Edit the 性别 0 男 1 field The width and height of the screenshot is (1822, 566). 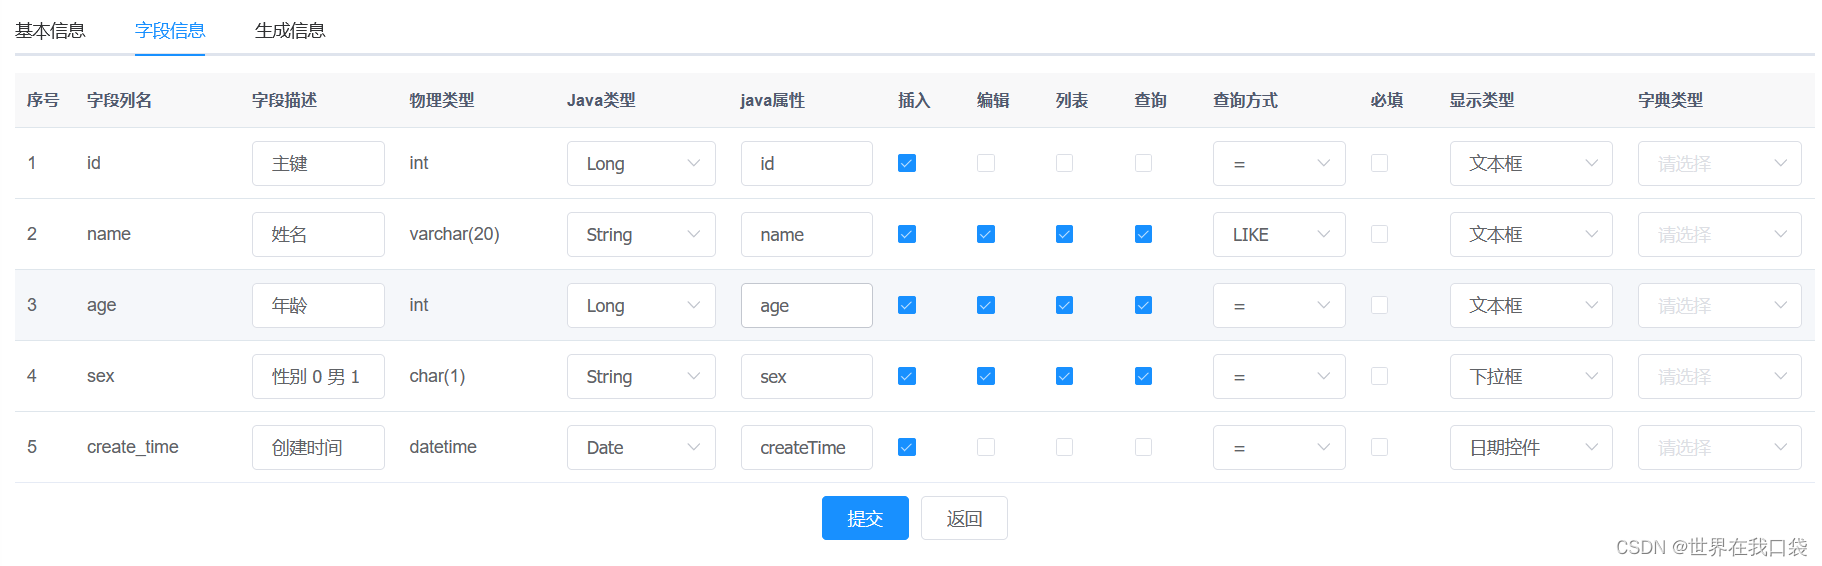point(318,376)
